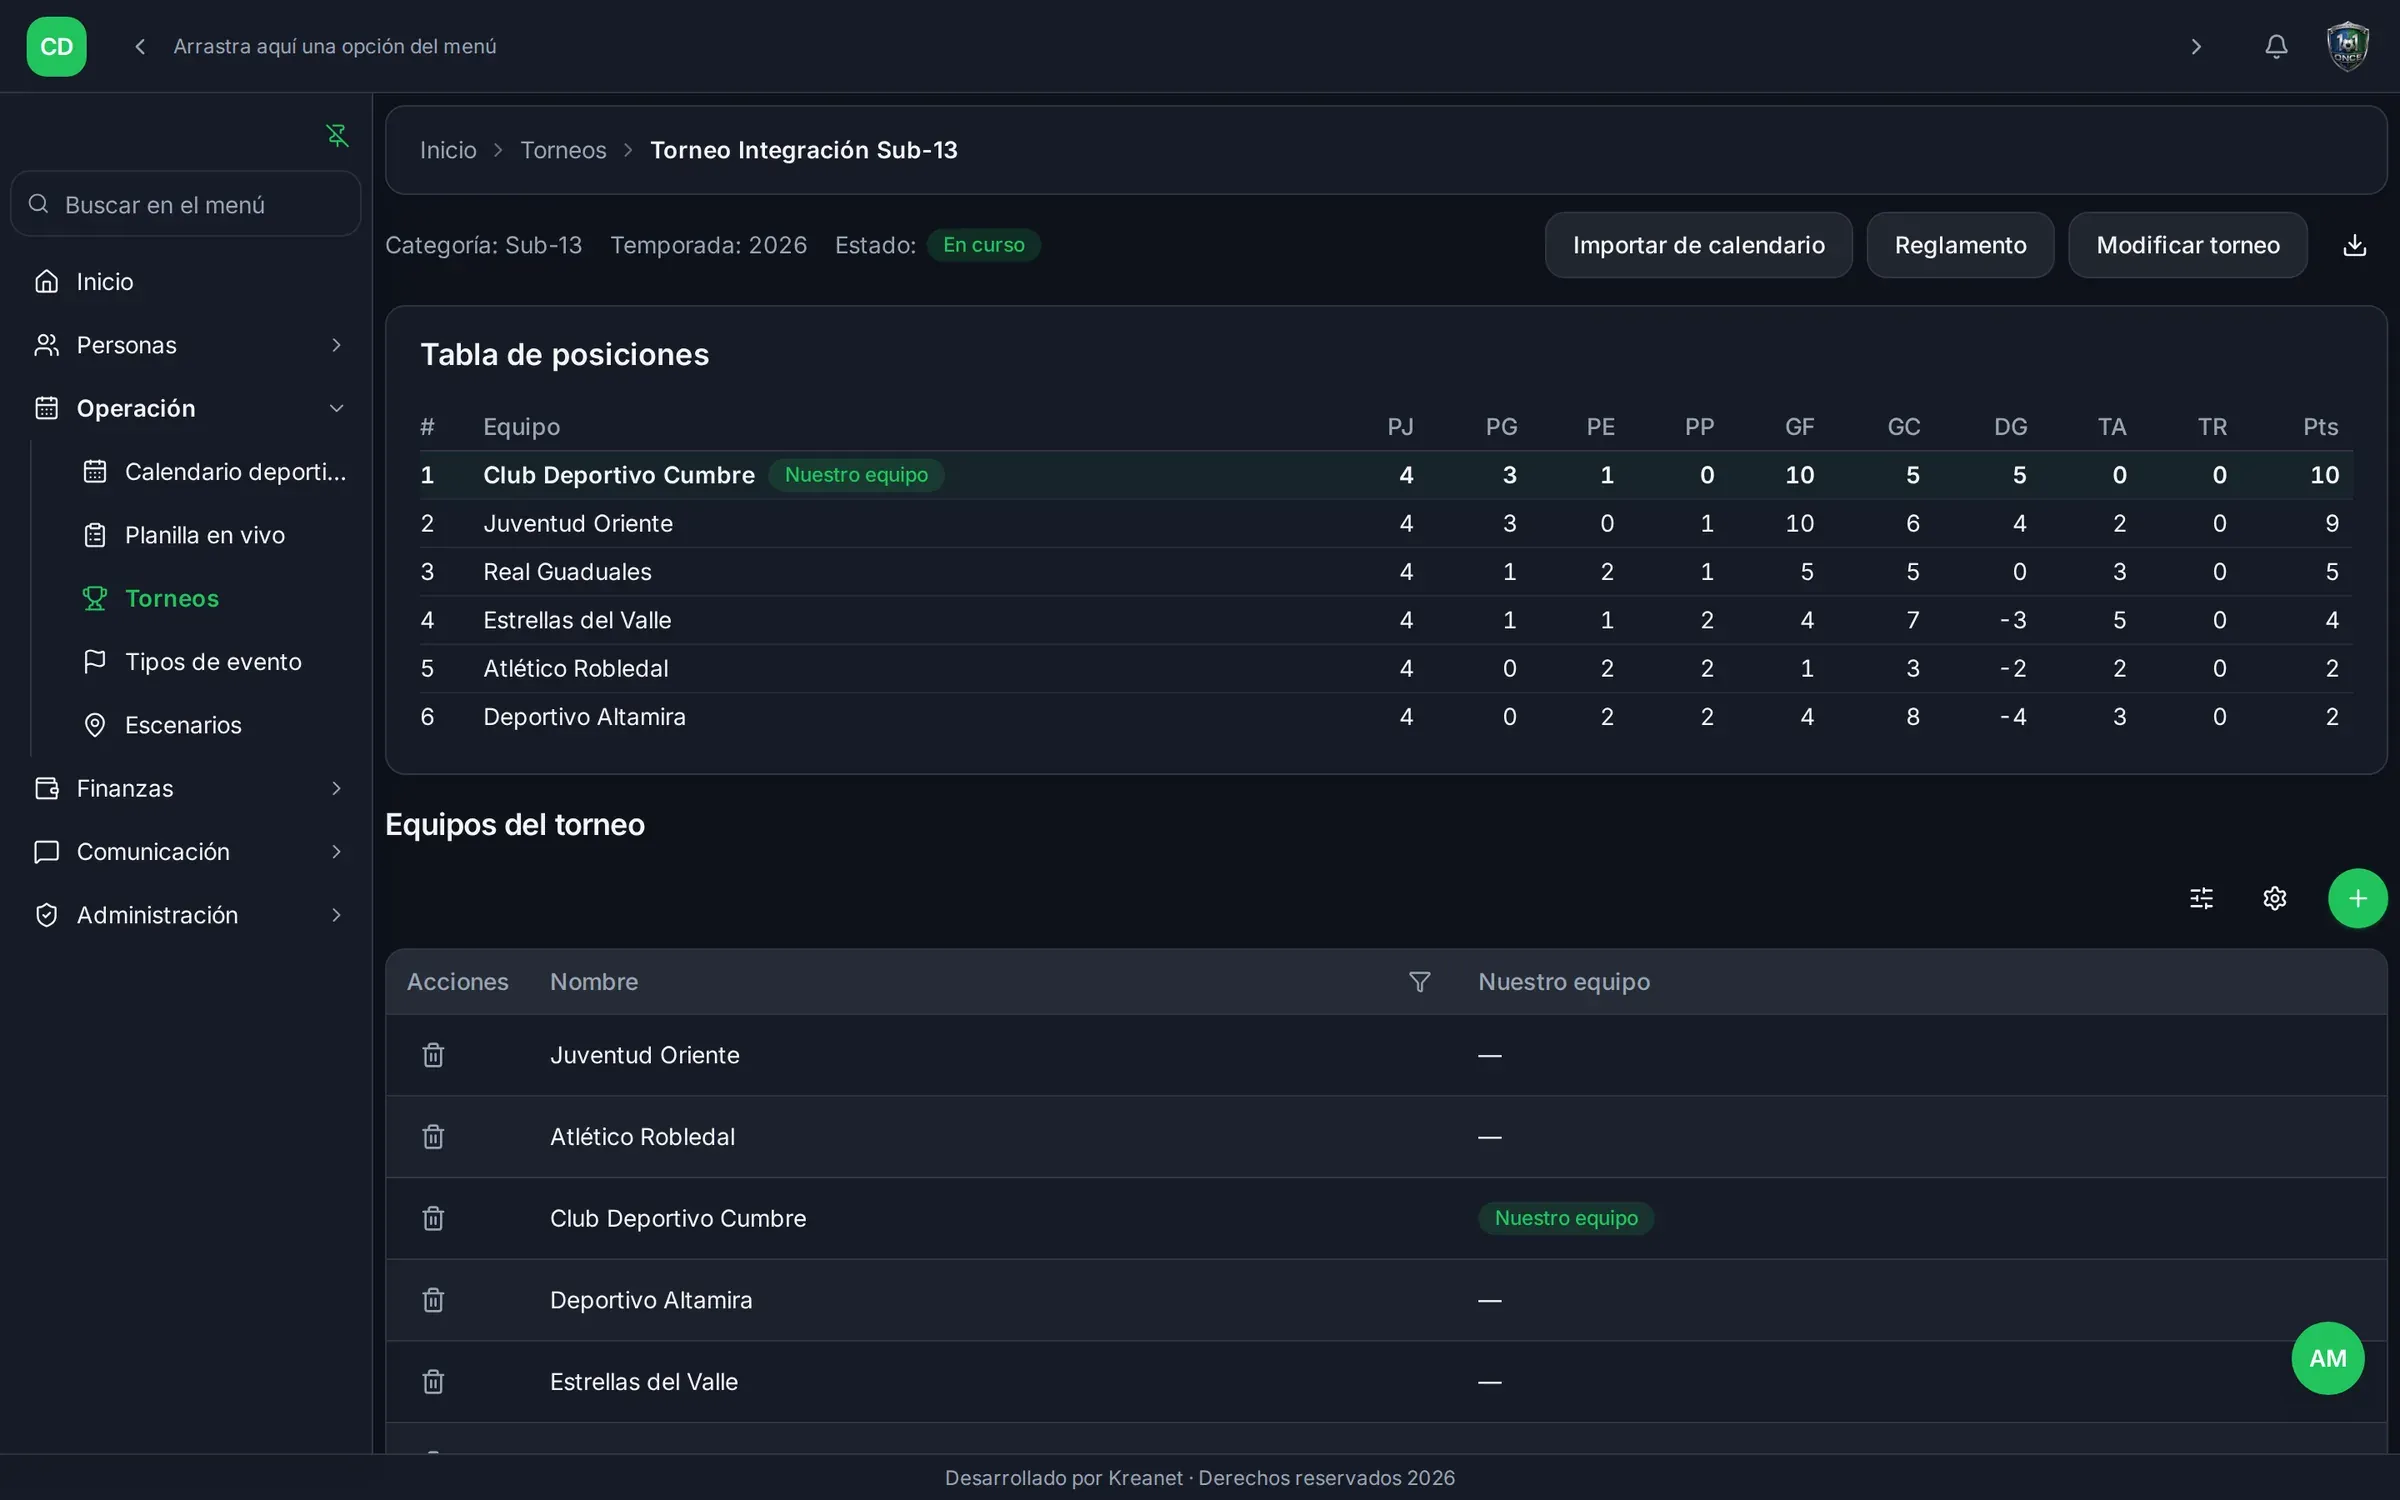Delete Juventud Oriente with trash icon
This screenshot has width=2400, height=1500.
(433, 1055)
